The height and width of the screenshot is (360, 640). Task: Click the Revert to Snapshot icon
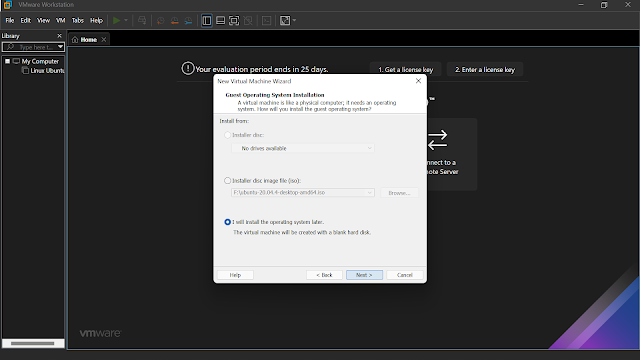point(175,20)
